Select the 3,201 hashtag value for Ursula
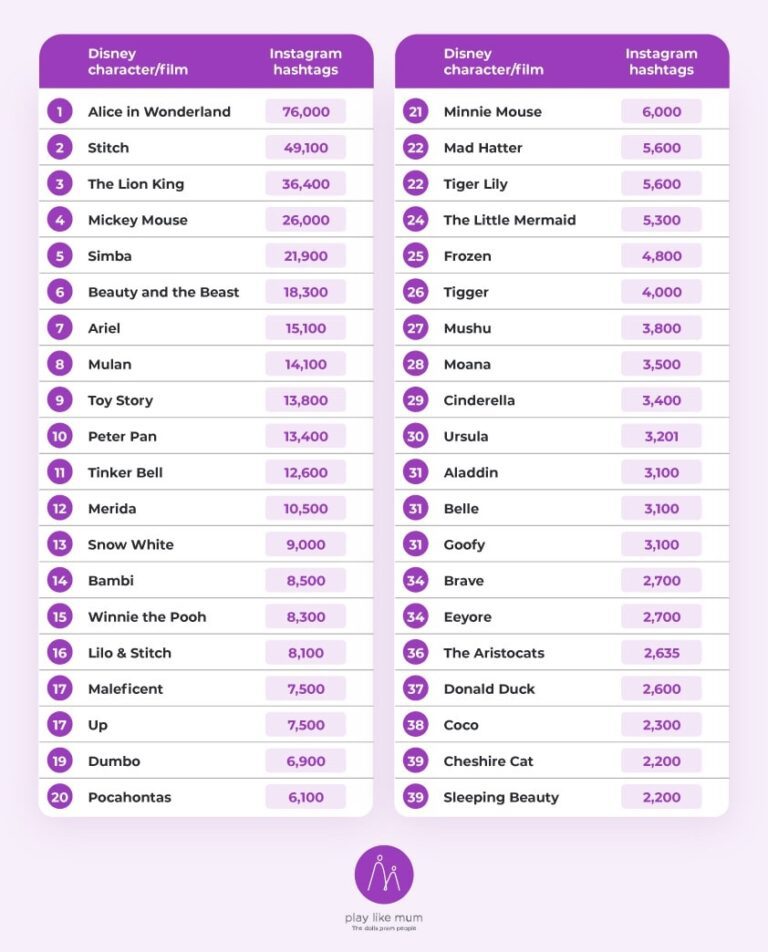This screenshot has width=768, height=952. click(x=661, y=436)
